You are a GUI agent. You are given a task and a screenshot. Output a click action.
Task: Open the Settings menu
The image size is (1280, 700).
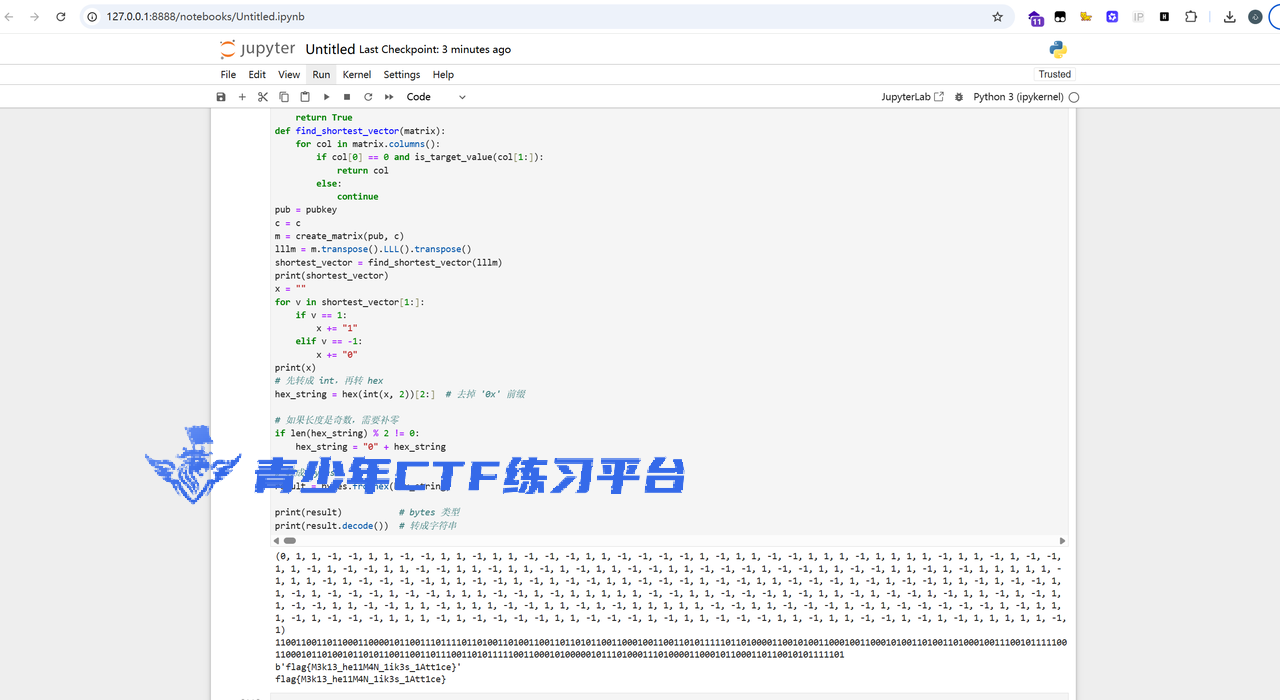pyautogui.click(x=402, y=75)
